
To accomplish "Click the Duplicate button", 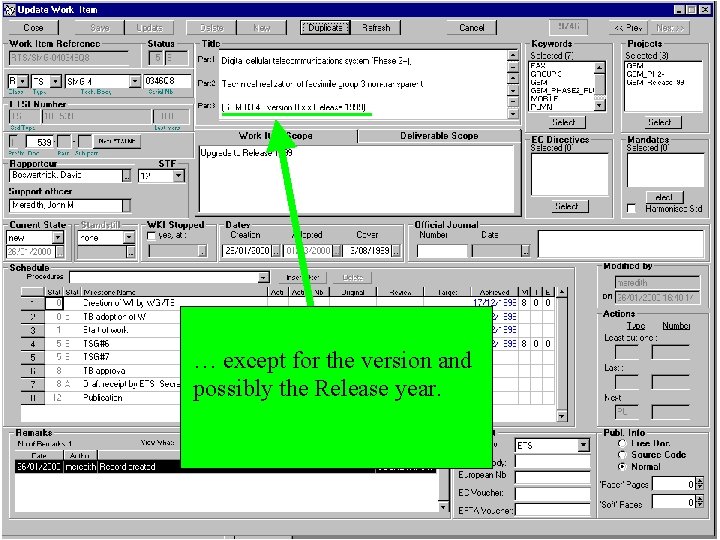I will coord(325,28).
